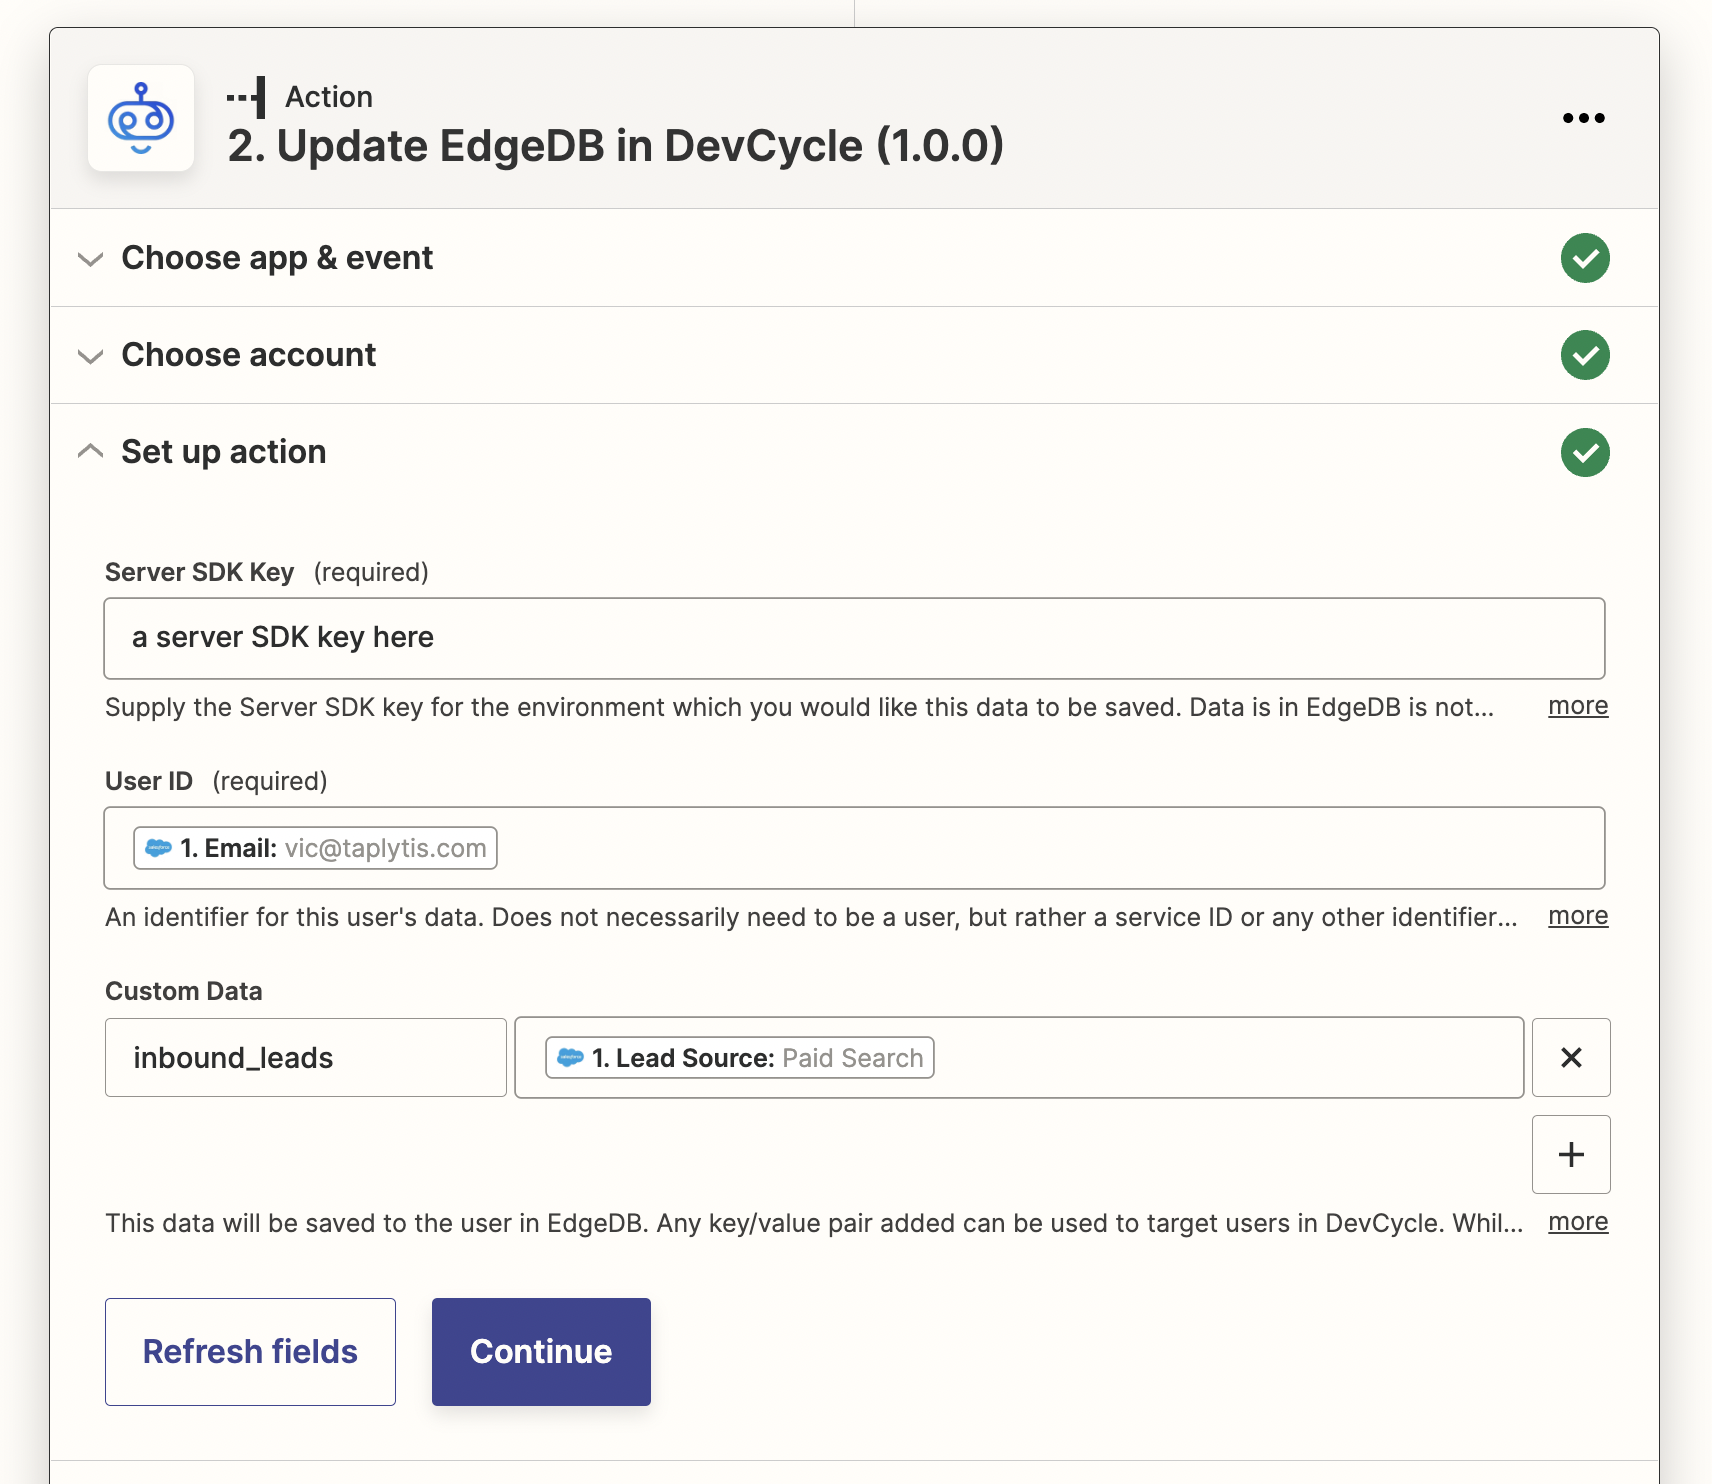Show more of User ID description
Image resolution: width=1712 pixels, height=1484 pixels.
point(1577,916)
